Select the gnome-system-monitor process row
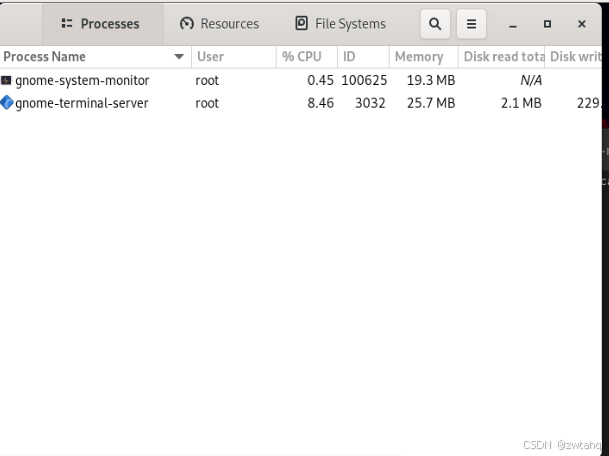 [301, 80]
